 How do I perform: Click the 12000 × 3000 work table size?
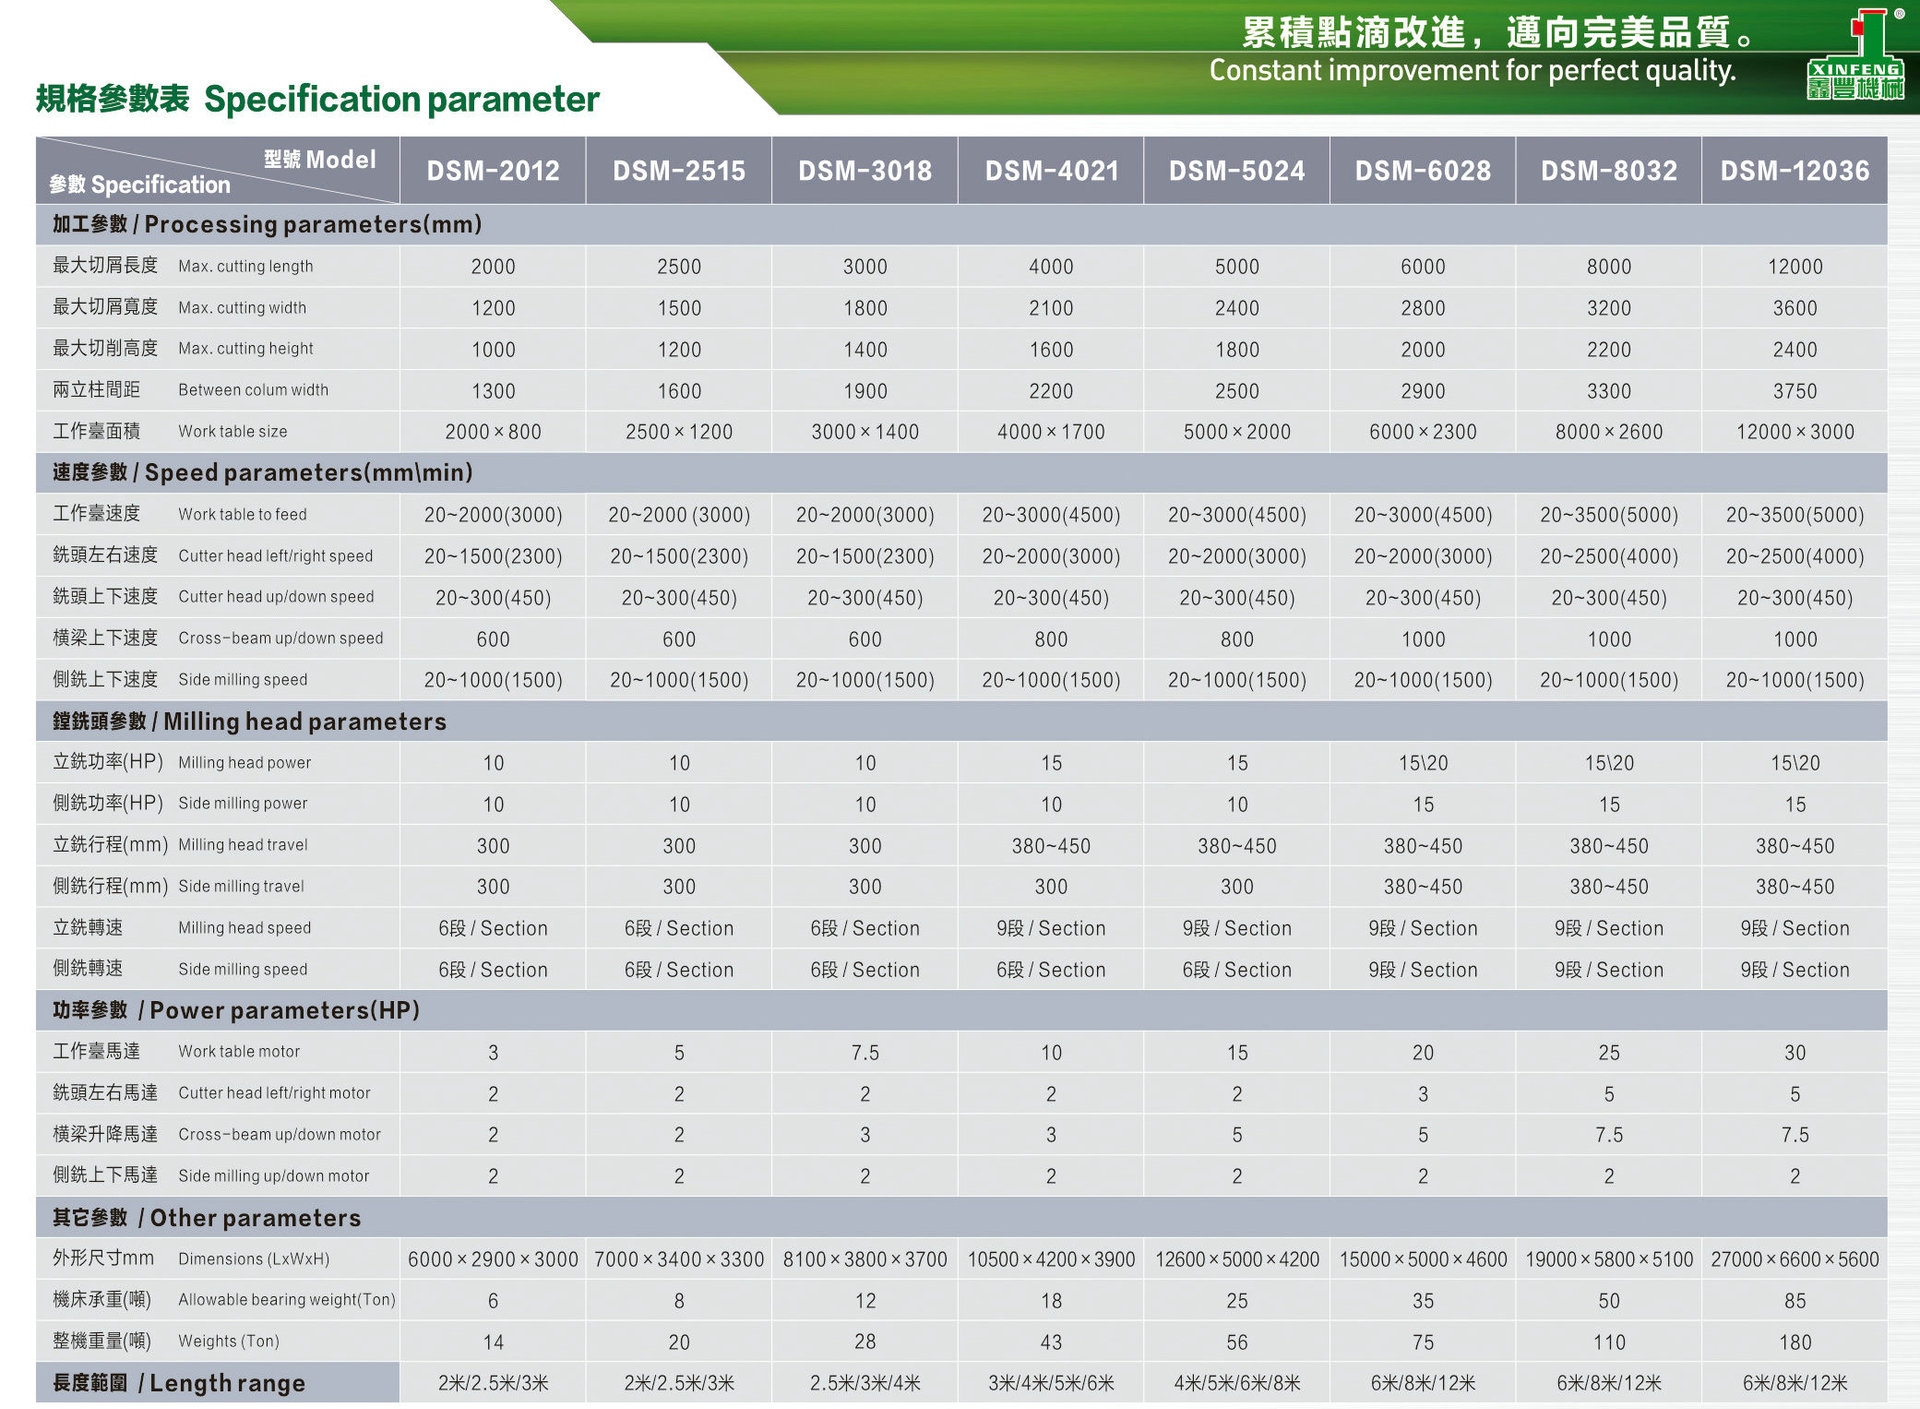click(1795, 432)
